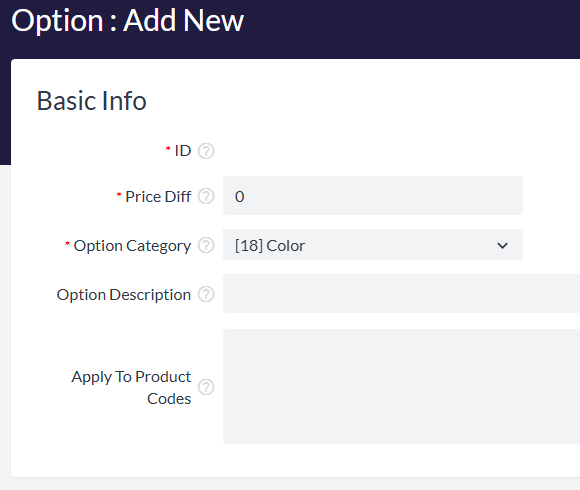This screenshot has height=490, width=580.
Task: Open help icon beside ID label
Action: tap(206, 151)
